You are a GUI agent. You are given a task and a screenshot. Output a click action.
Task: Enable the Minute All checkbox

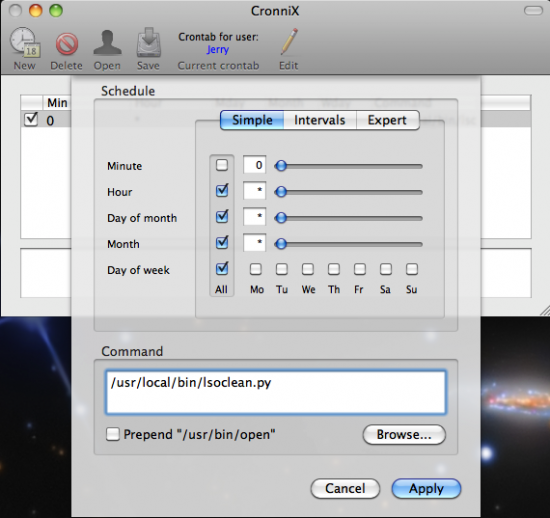pos(222,165)
